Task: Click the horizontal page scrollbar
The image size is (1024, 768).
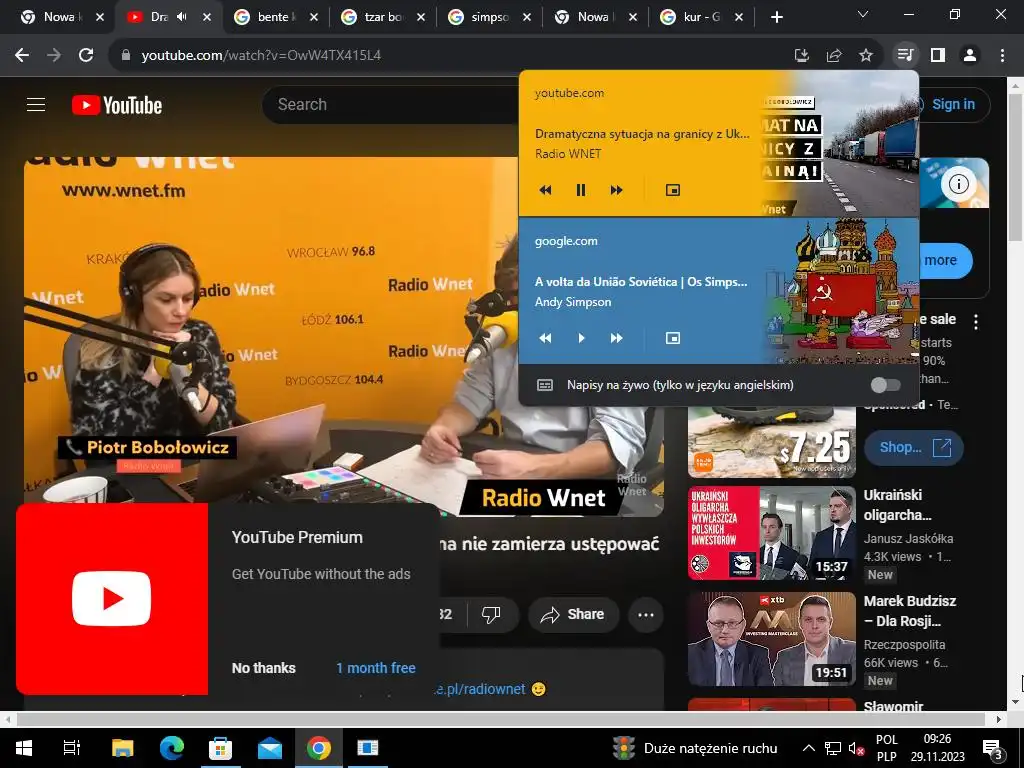Action: click(501, 719)
